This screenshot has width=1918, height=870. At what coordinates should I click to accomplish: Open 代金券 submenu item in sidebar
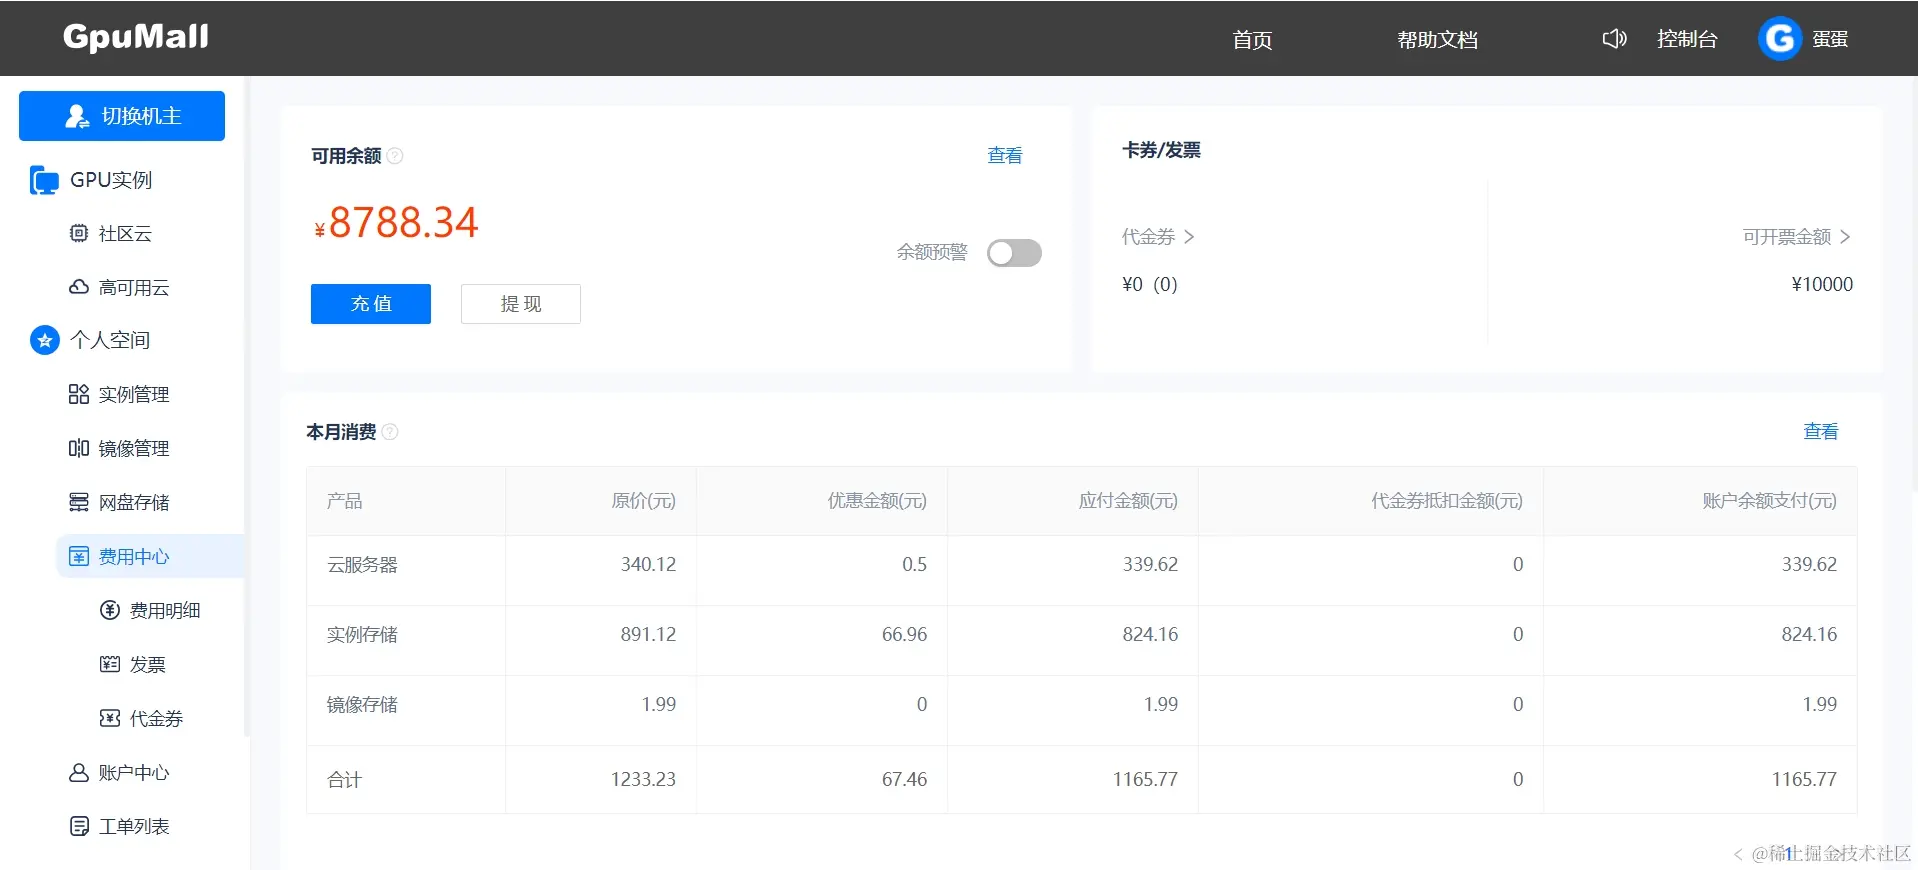(156, 718)
